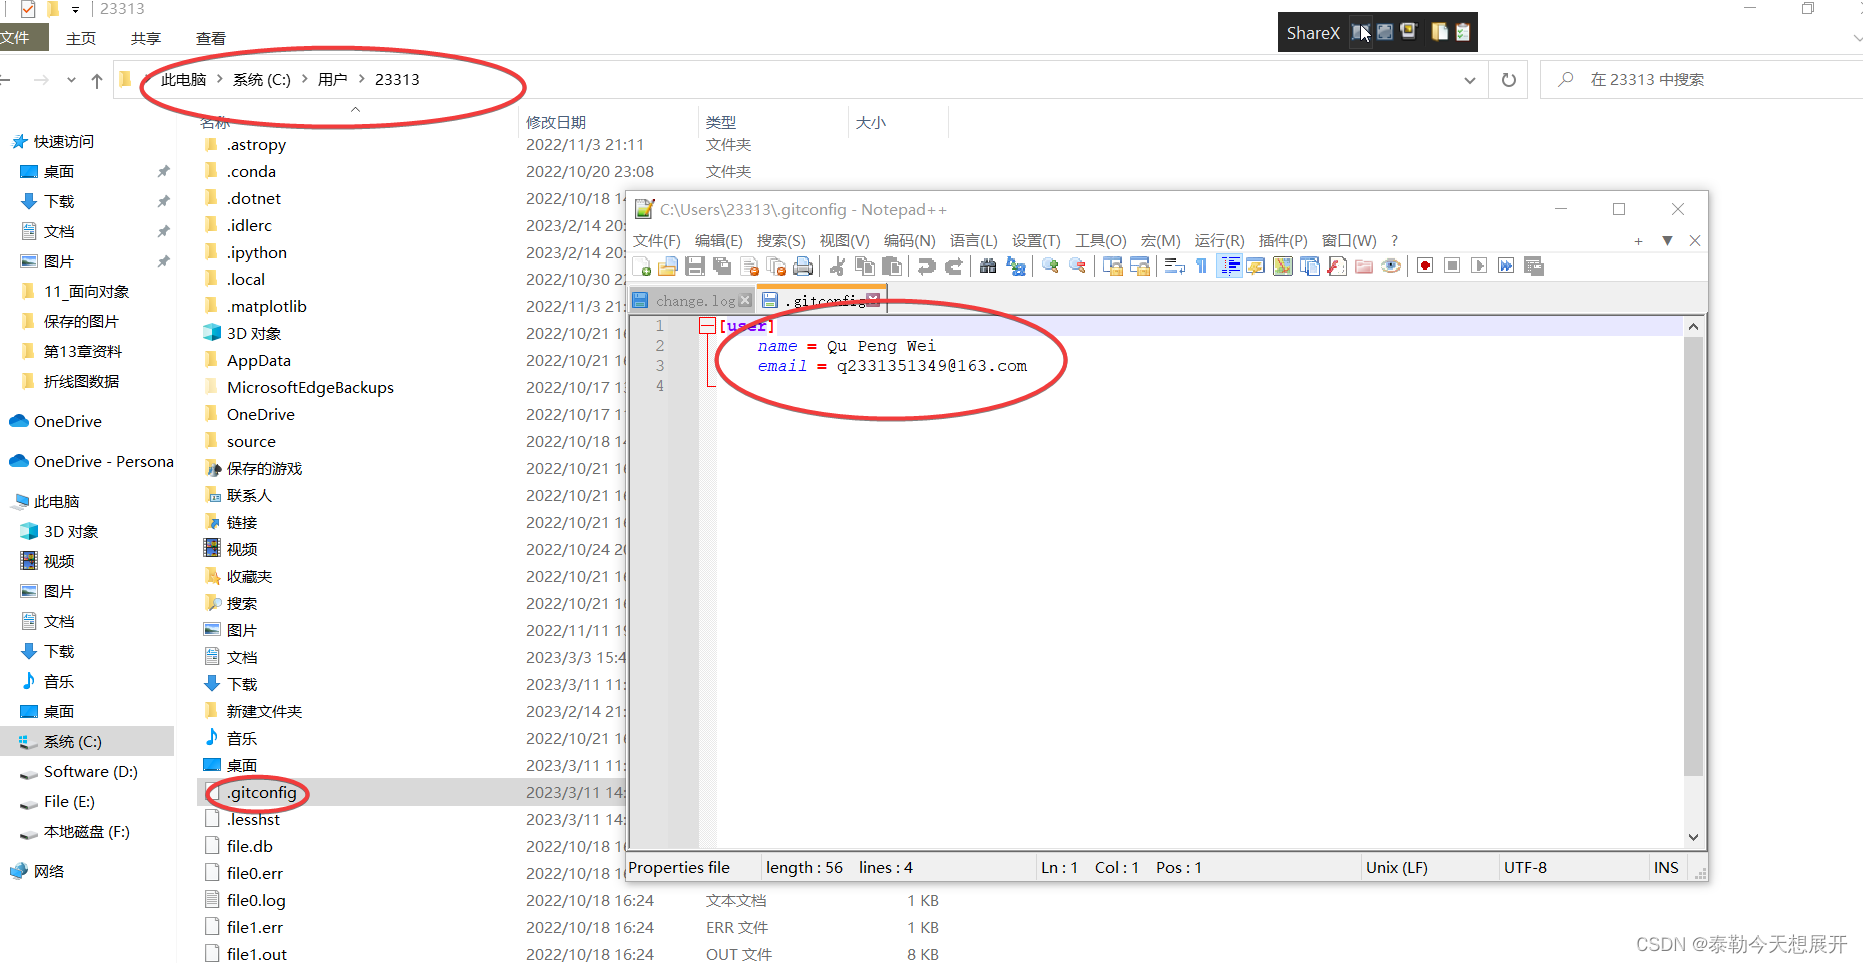Image resolution: width=1863 pixels, height=963 pixels.
Task: Click the Paste toolbar icon
Action: pyautogui.click(x=892, y=266)
